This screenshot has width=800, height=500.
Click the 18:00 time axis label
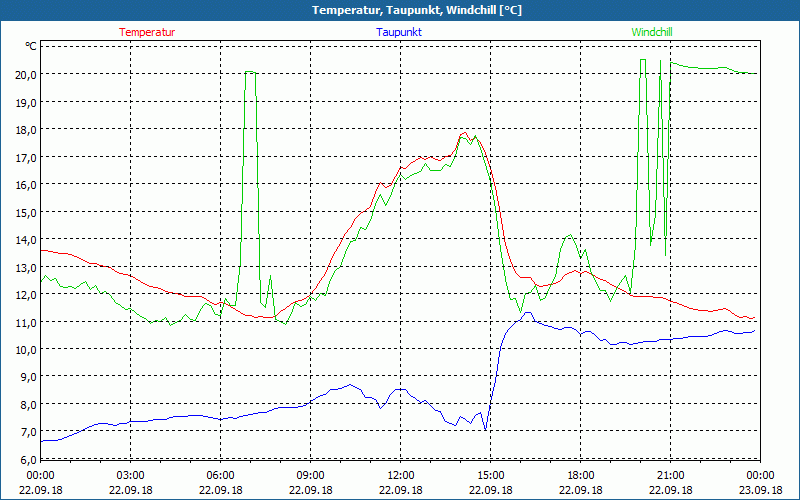pos(581,476)
